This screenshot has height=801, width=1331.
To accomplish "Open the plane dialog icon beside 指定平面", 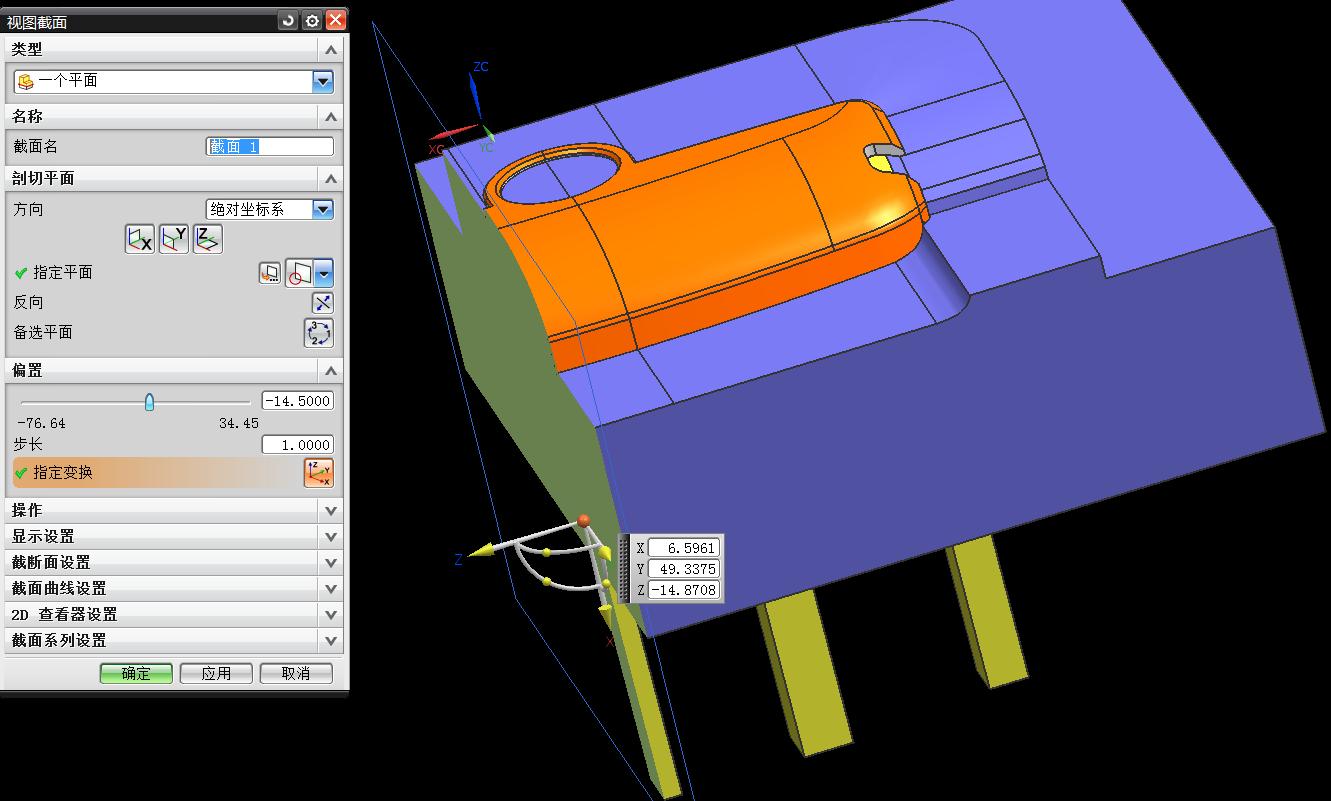I will pos(270,273).
